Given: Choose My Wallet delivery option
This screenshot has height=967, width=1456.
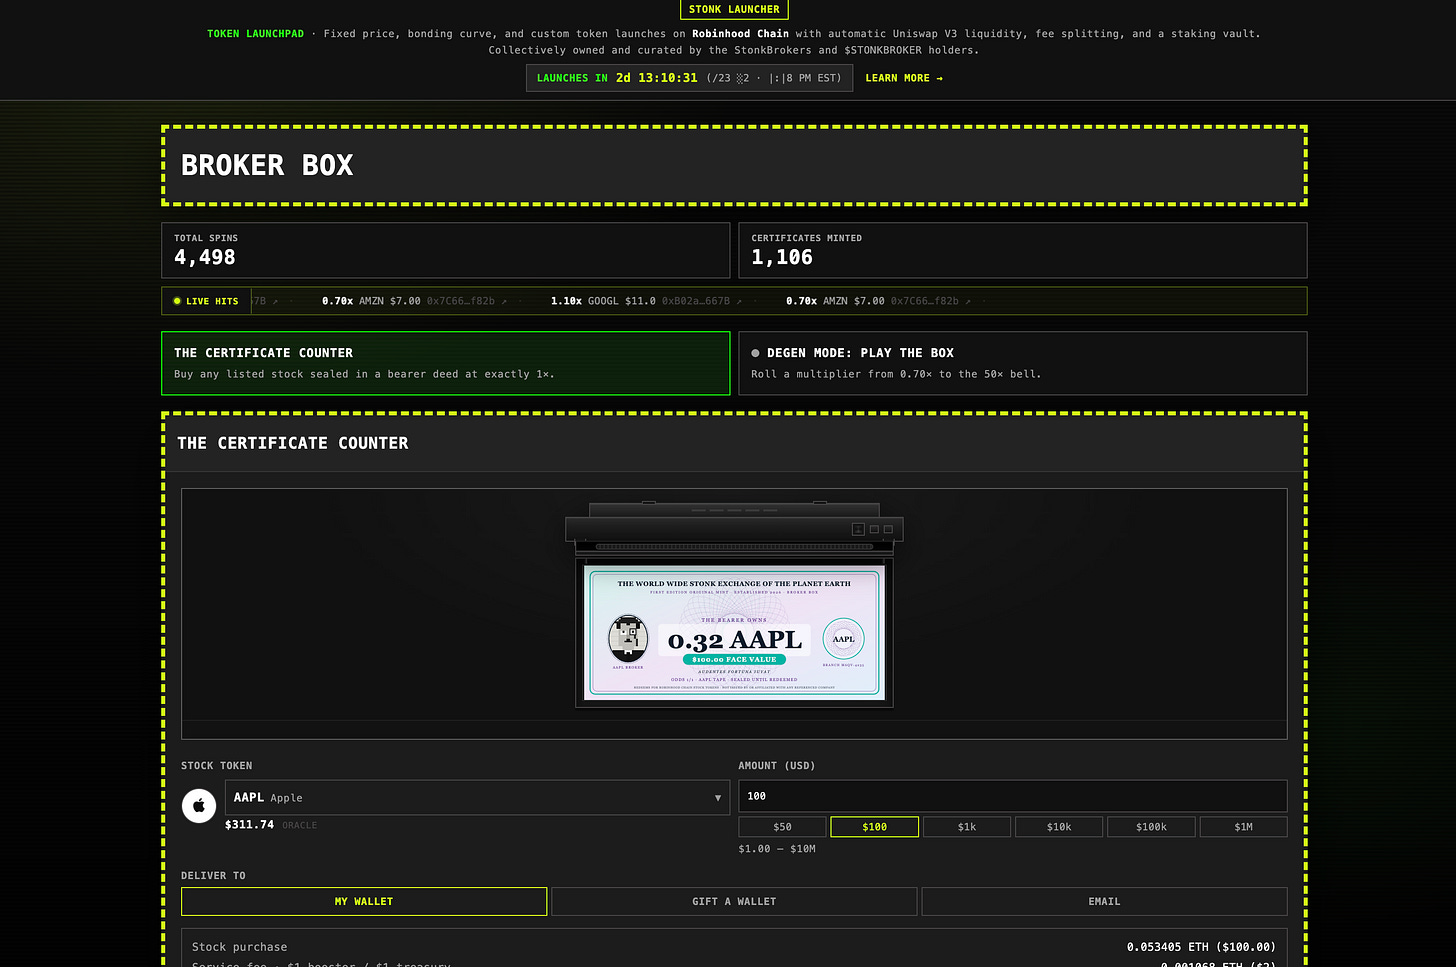Looking at the screenshot, I should click(x=364, y=901).
